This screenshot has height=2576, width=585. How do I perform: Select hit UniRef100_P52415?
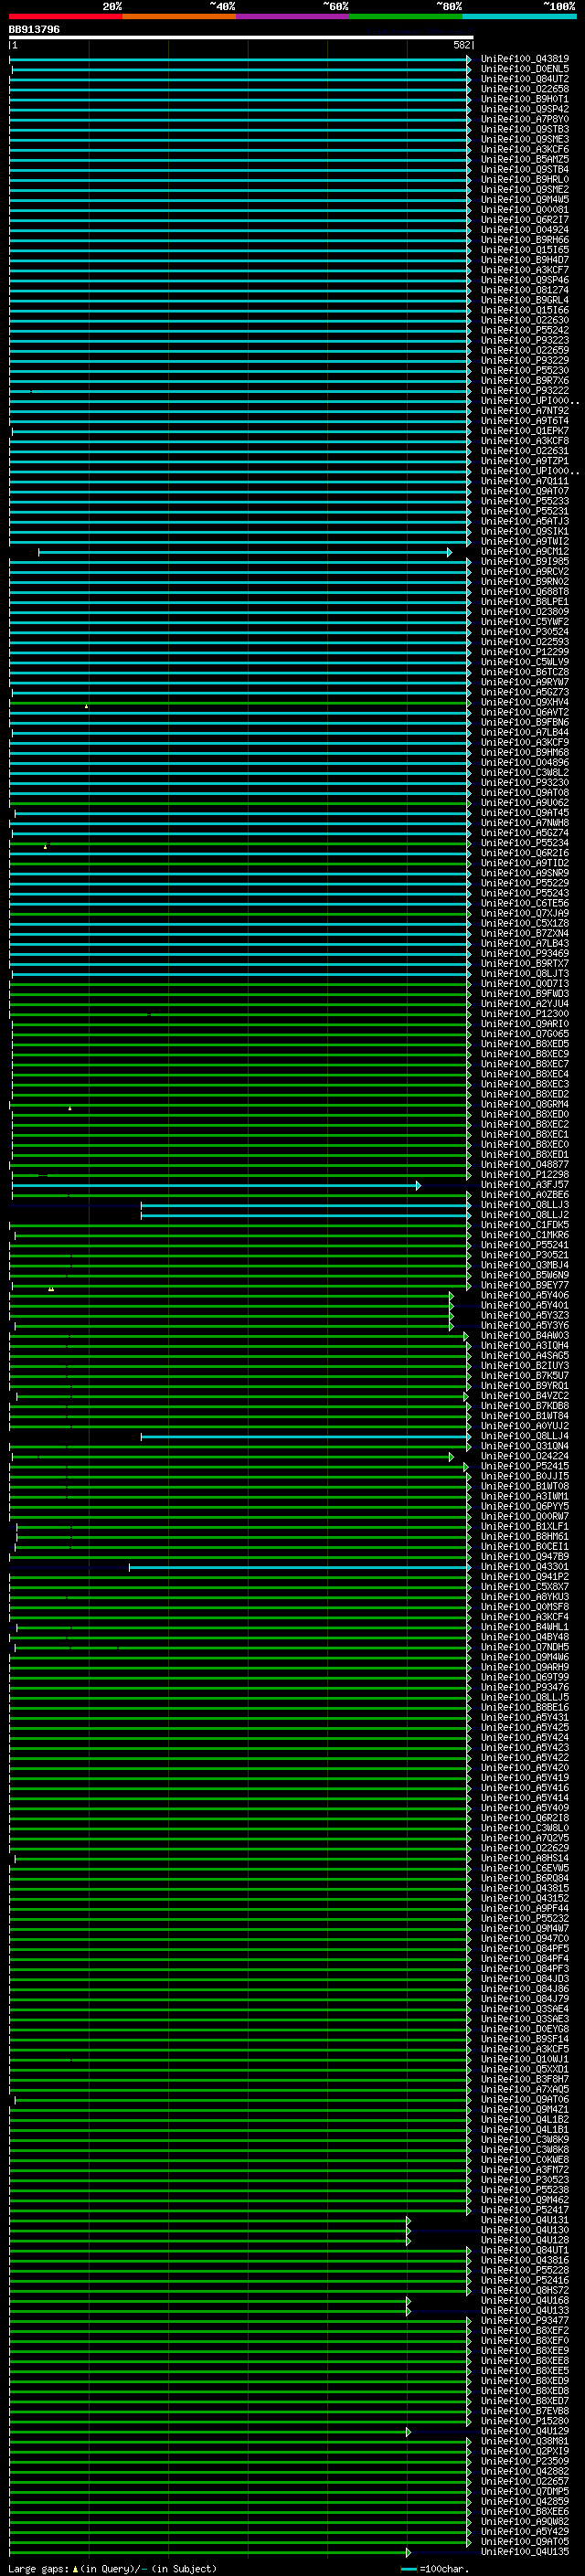pos(525,1467)
